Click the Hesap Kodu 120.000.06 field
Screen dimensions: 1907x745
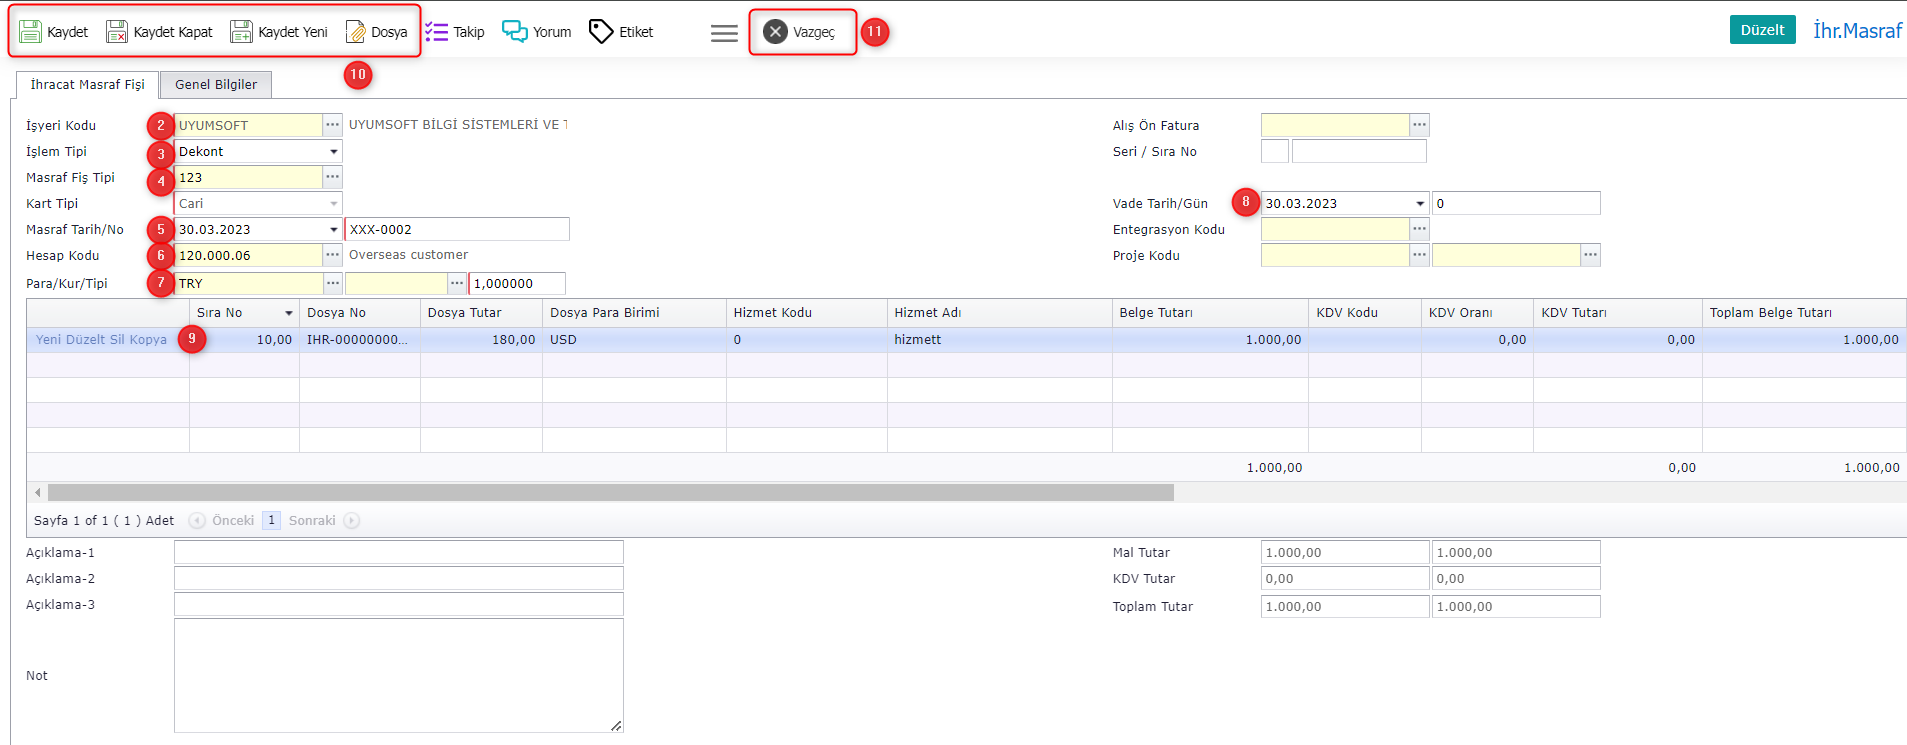pos(248,255)
